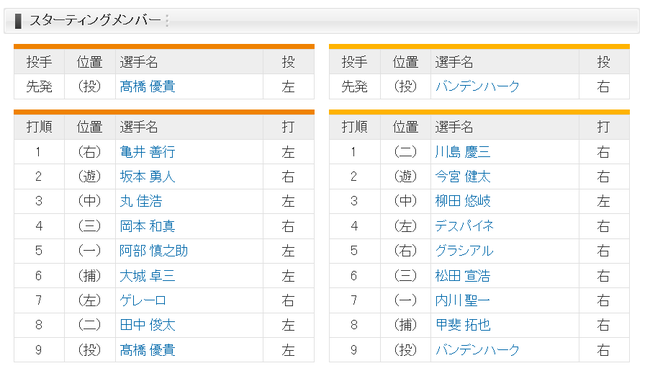
Task: Select shortstop 今宮 健太
Action: pyautogui.click(x=463, y=177)
